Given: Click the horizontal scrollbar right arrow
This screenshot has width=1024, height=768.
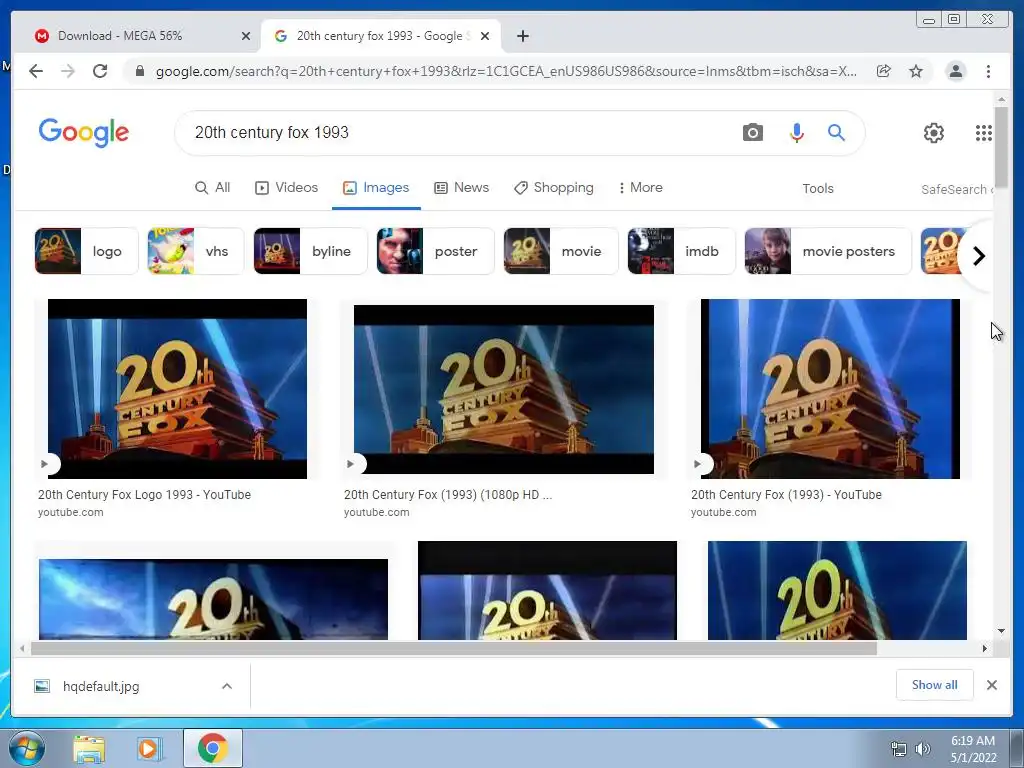Looking at the screenshot, I should [985, 648].
